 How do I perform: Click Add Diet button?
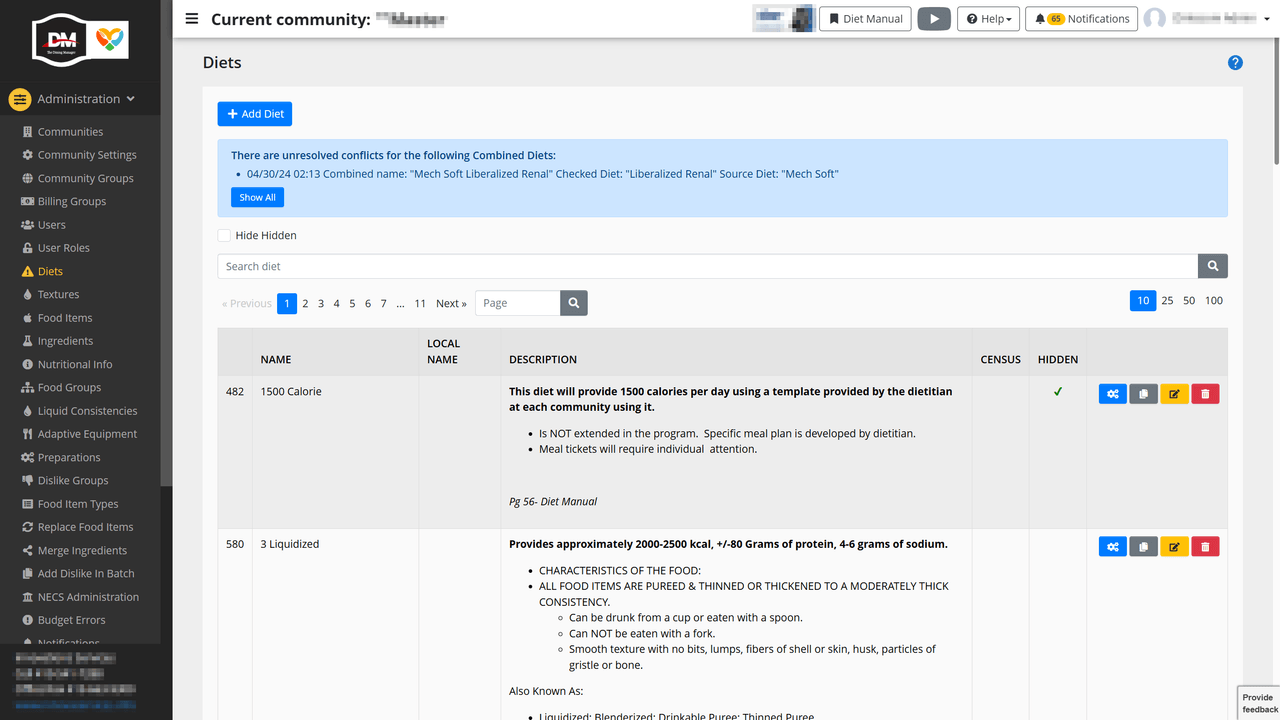coord(255,114)
